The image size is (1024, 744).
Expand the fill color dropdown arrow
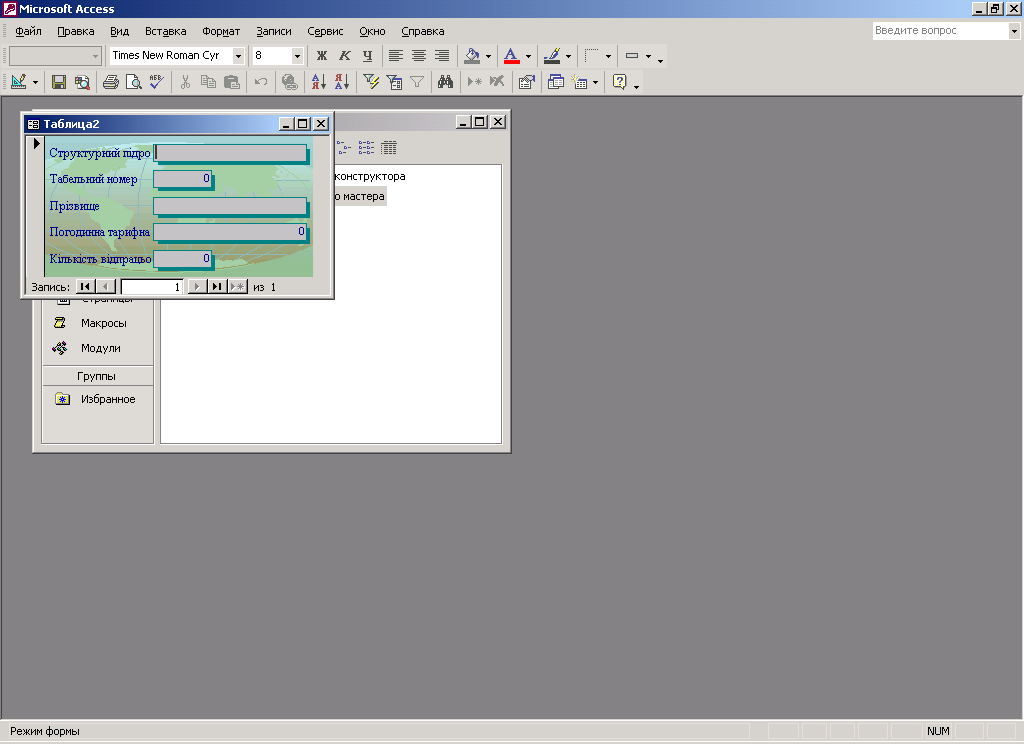click(x=488, y=56)
